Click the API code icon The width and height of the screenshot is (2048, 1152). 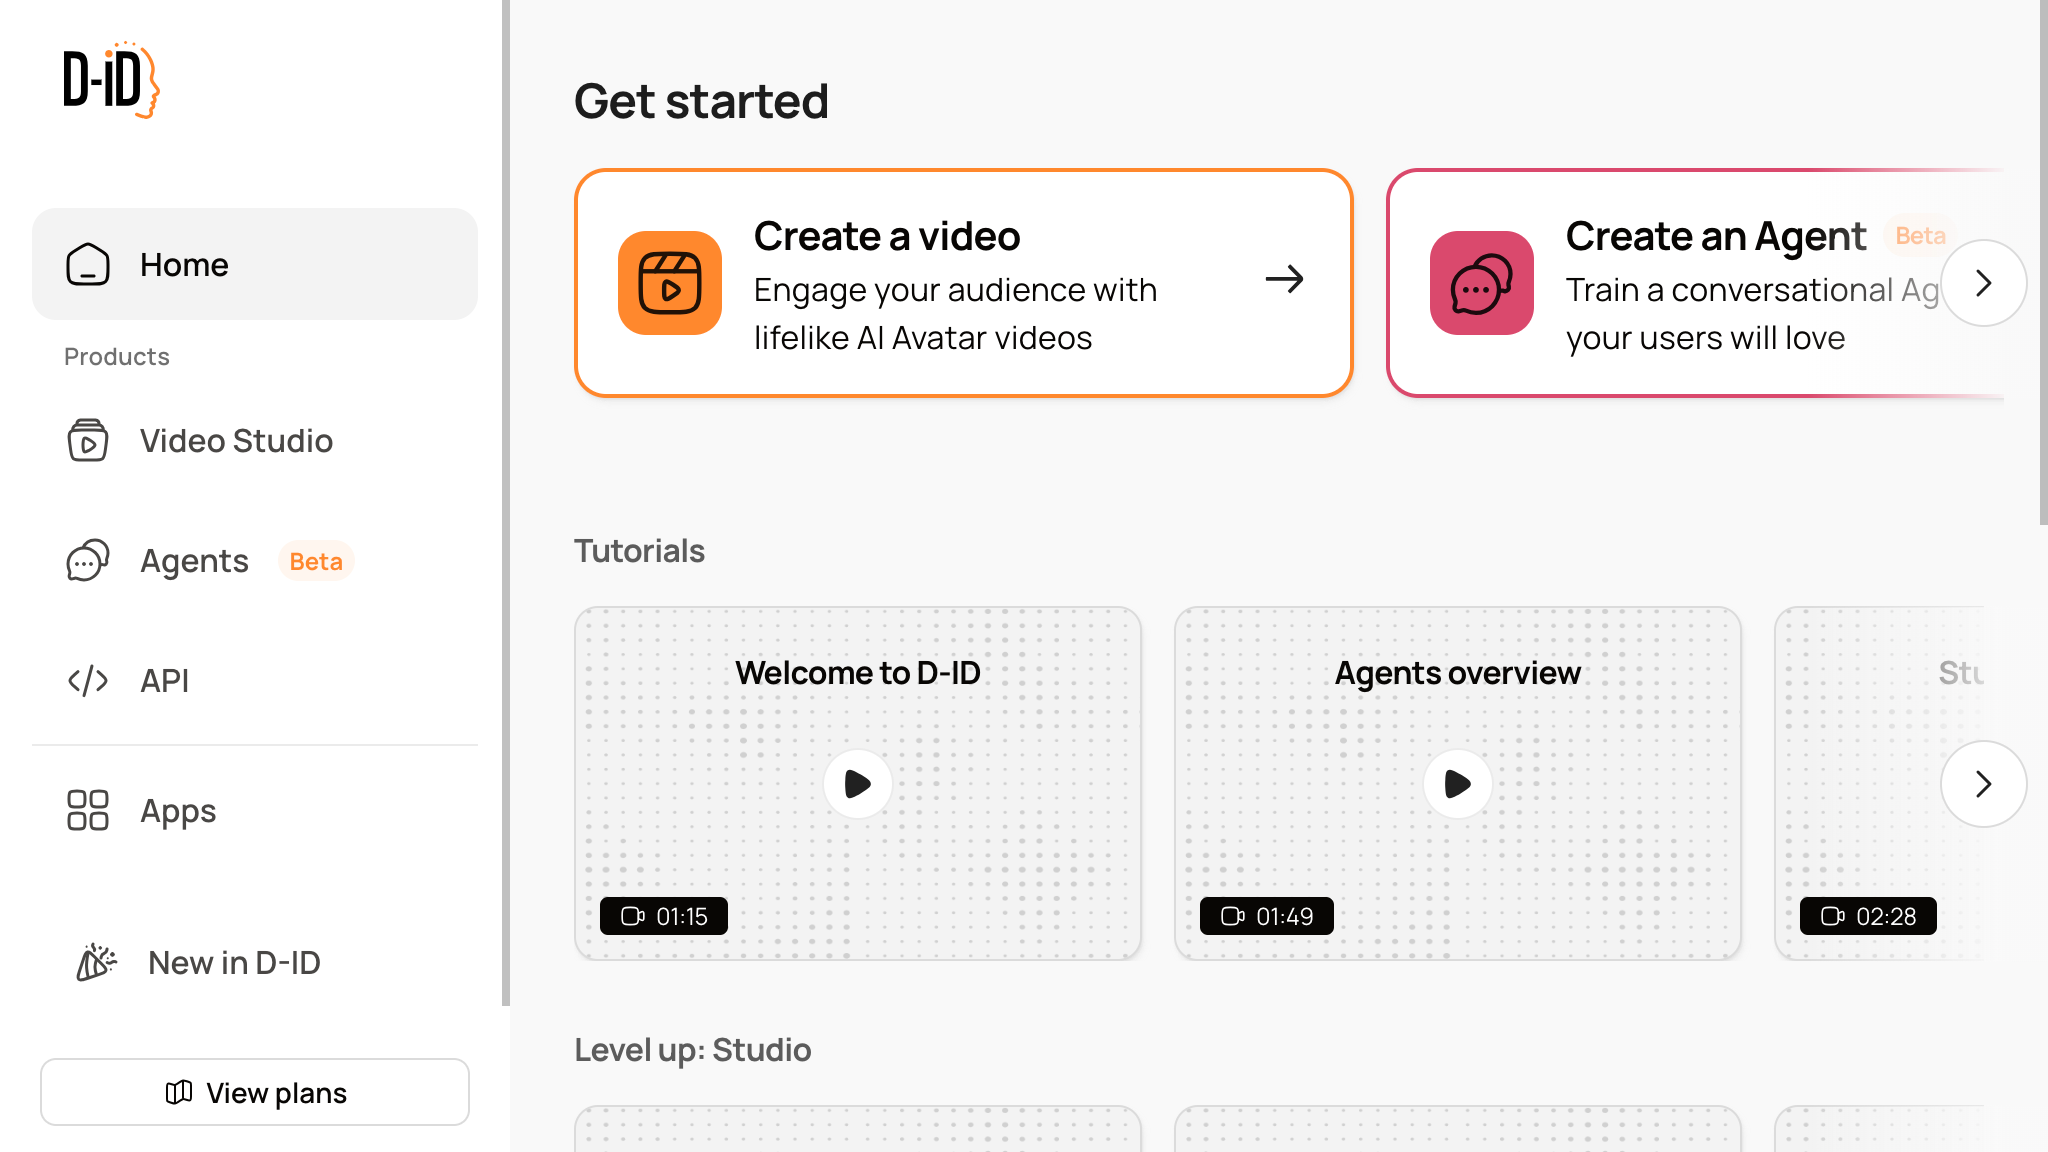pos(88,681)
